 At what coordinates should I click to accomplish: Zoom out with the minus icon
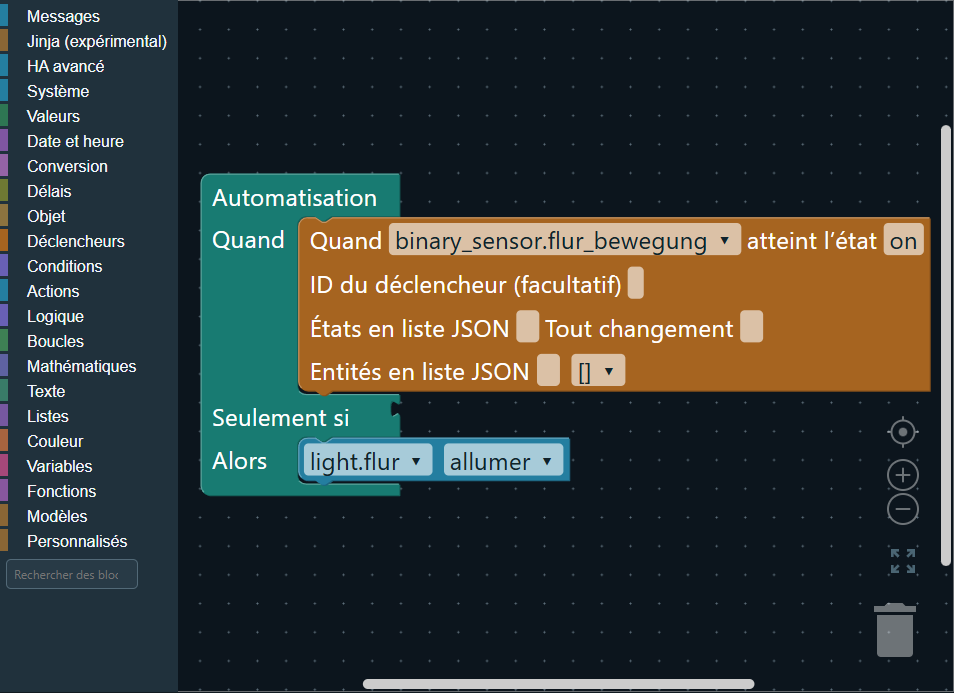[x=903, y=509]
